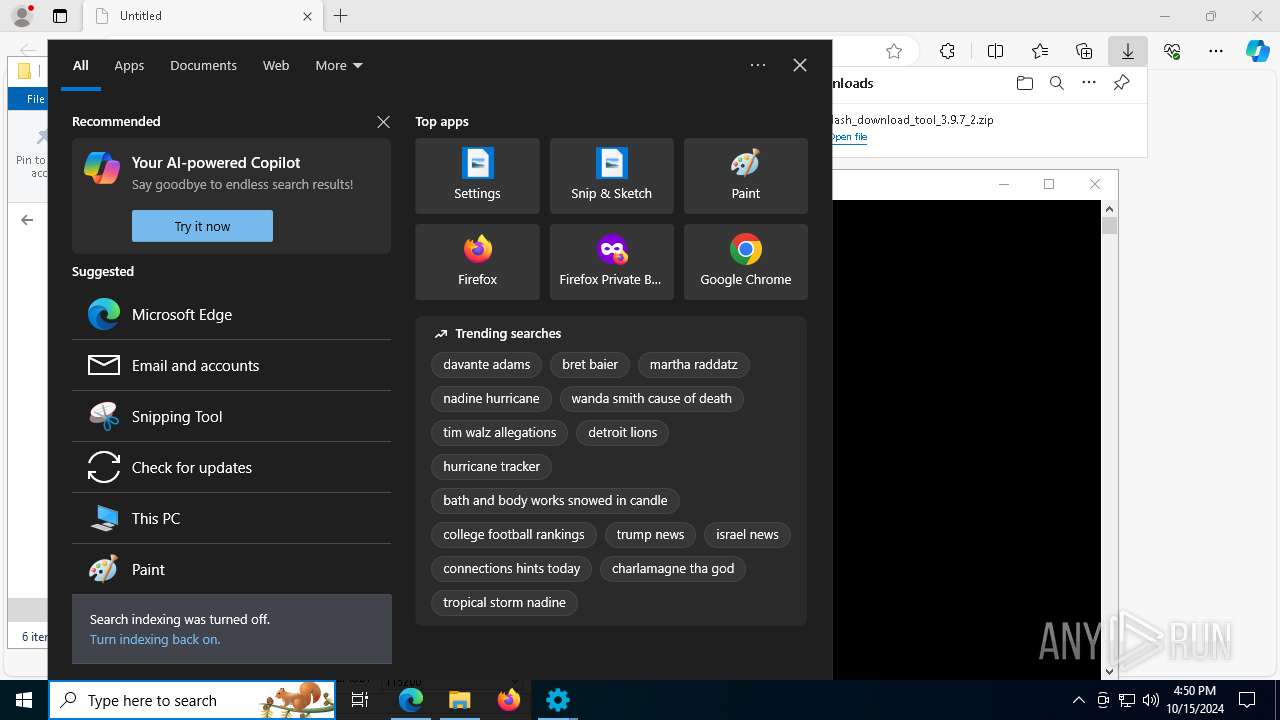Image resolution: width=1280 pixels, height=720 pixels.
Task: Open more options in Downloads panel
Action: point(1089,83)
